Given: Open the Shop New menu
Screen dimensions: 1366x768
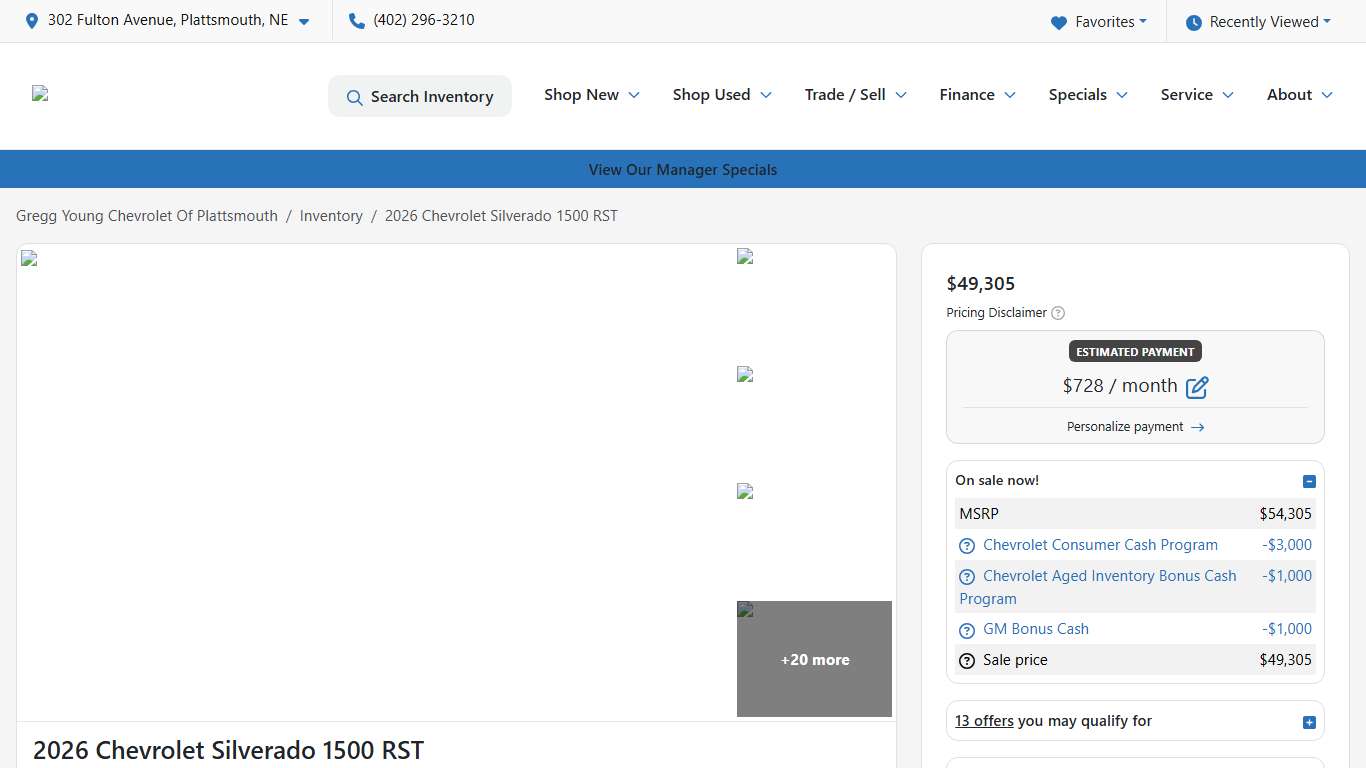Looking at the screenshot, I should (x=591, y=95).
